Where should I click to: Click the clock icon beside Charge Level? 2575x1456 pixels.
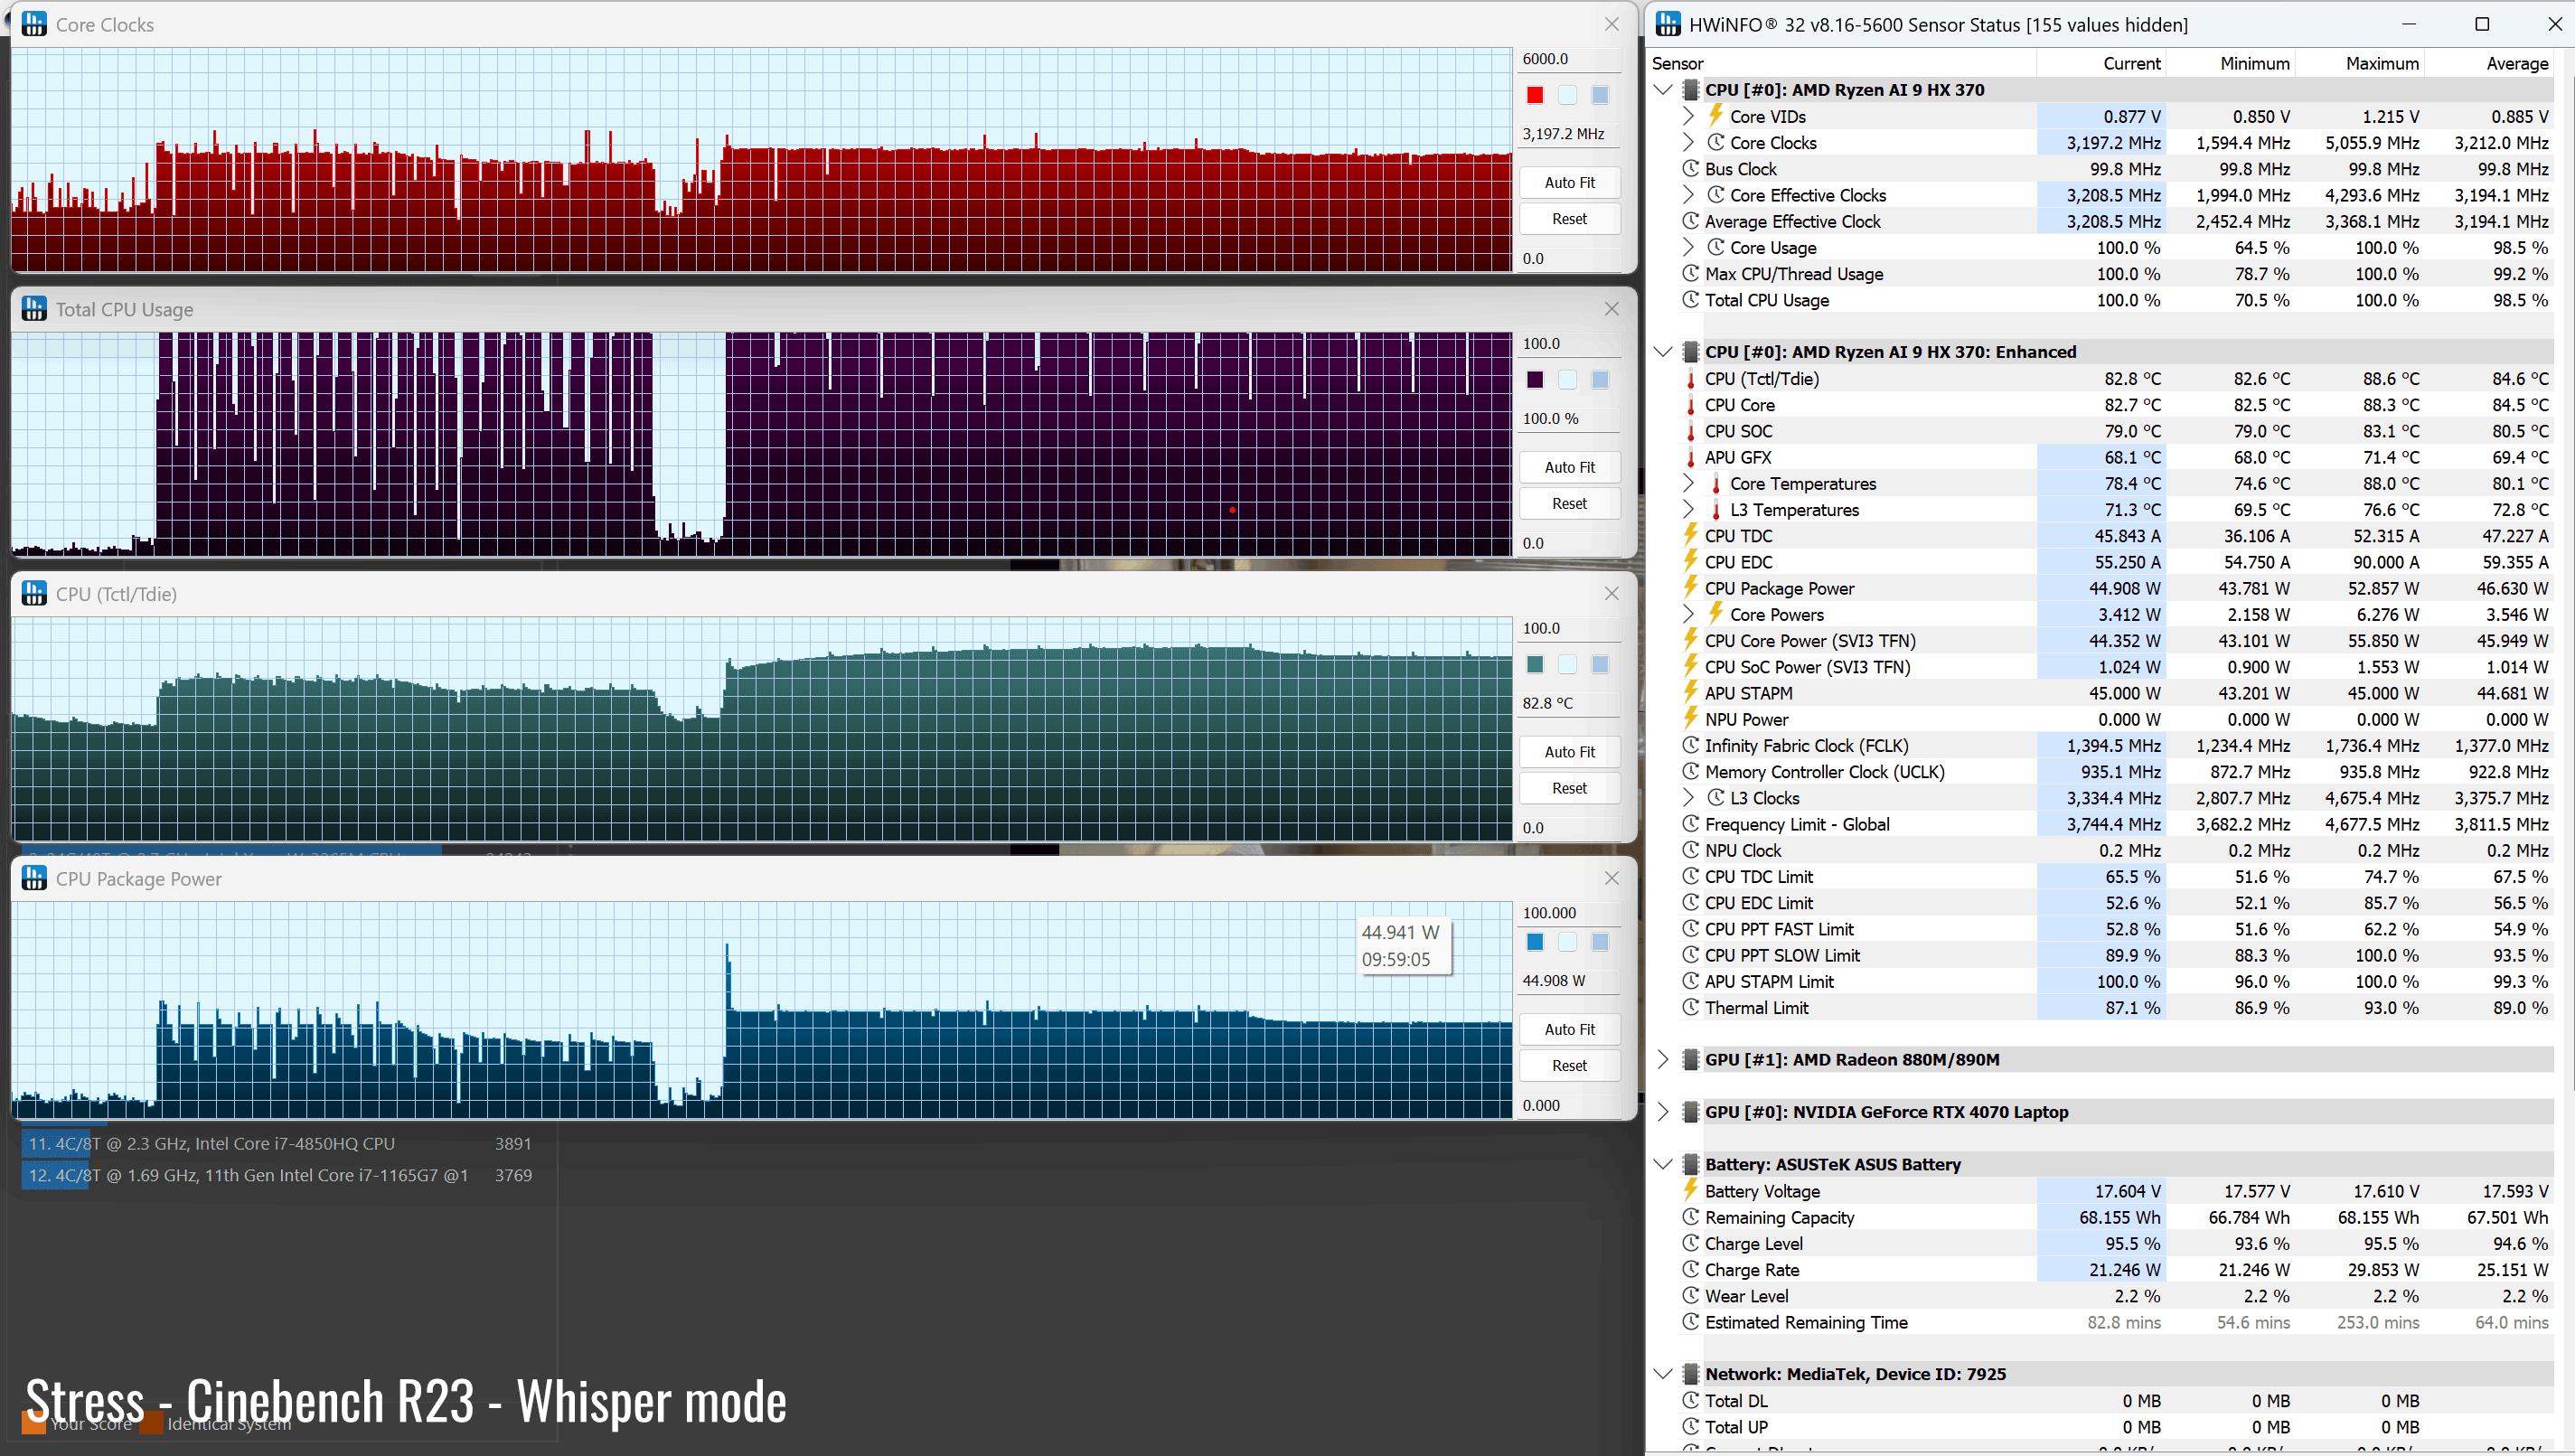[x=1691, y=1243]
